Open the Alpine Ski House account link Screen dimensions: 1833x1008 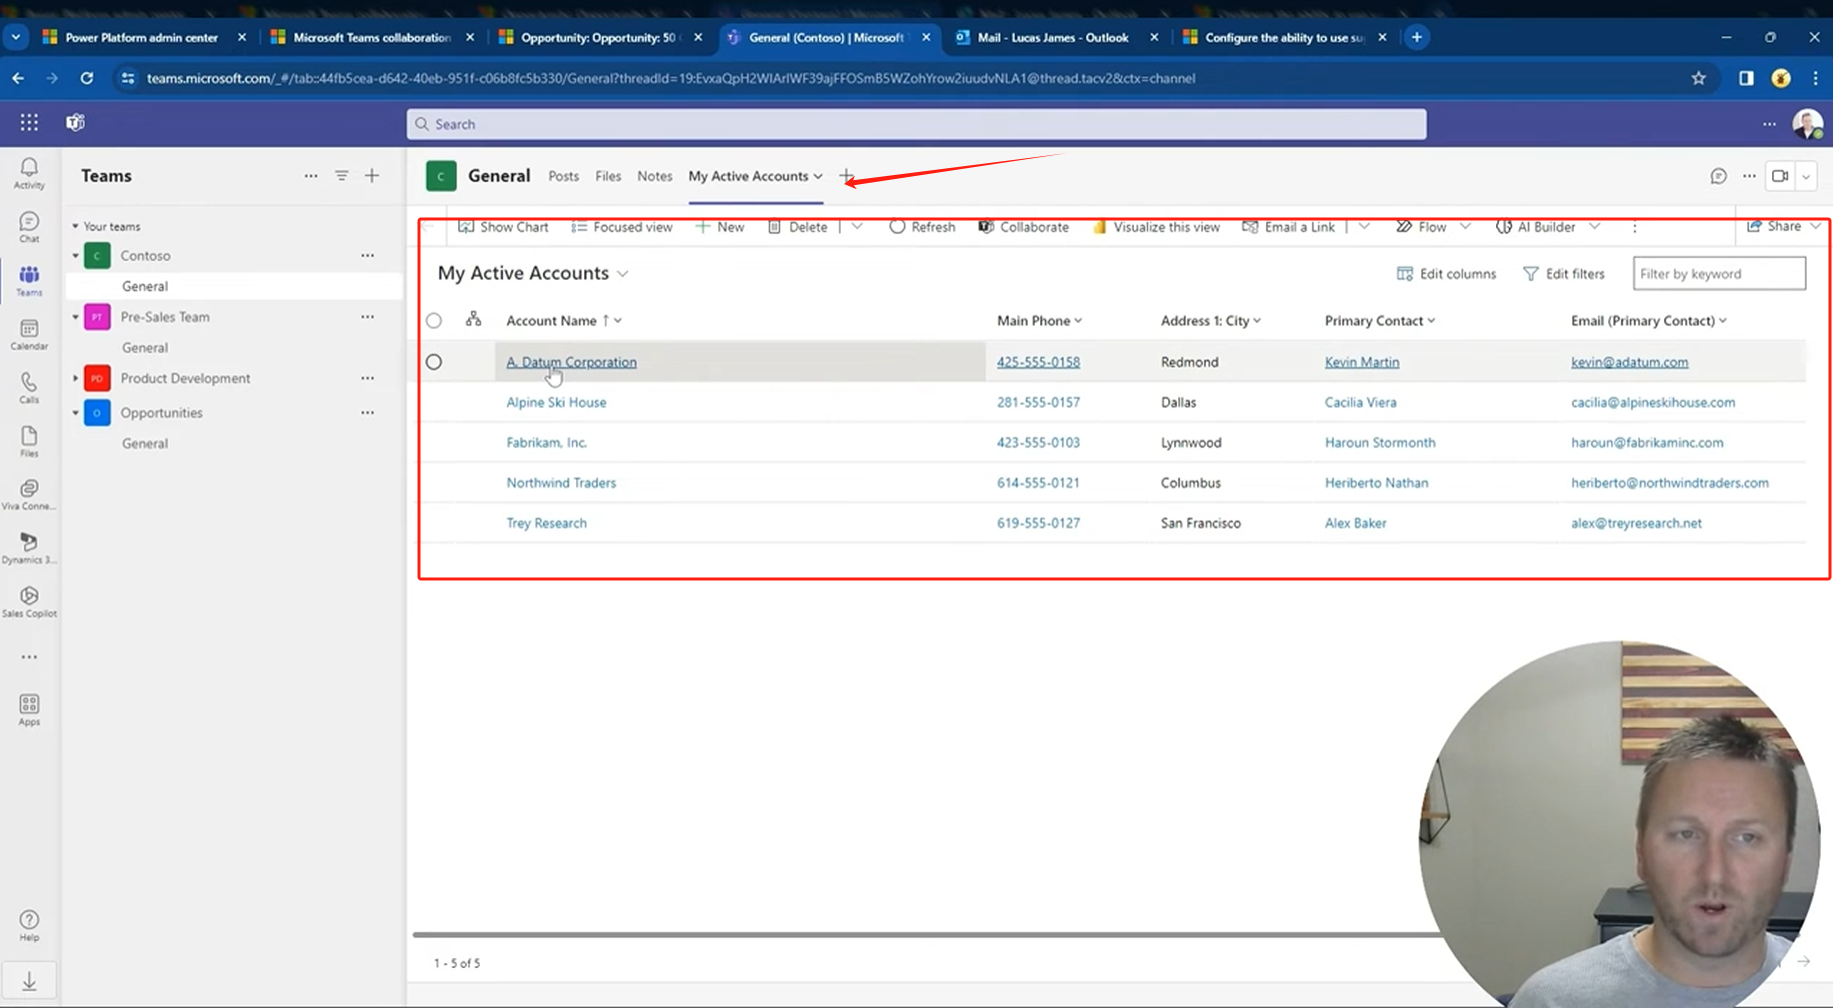[556, 402]
